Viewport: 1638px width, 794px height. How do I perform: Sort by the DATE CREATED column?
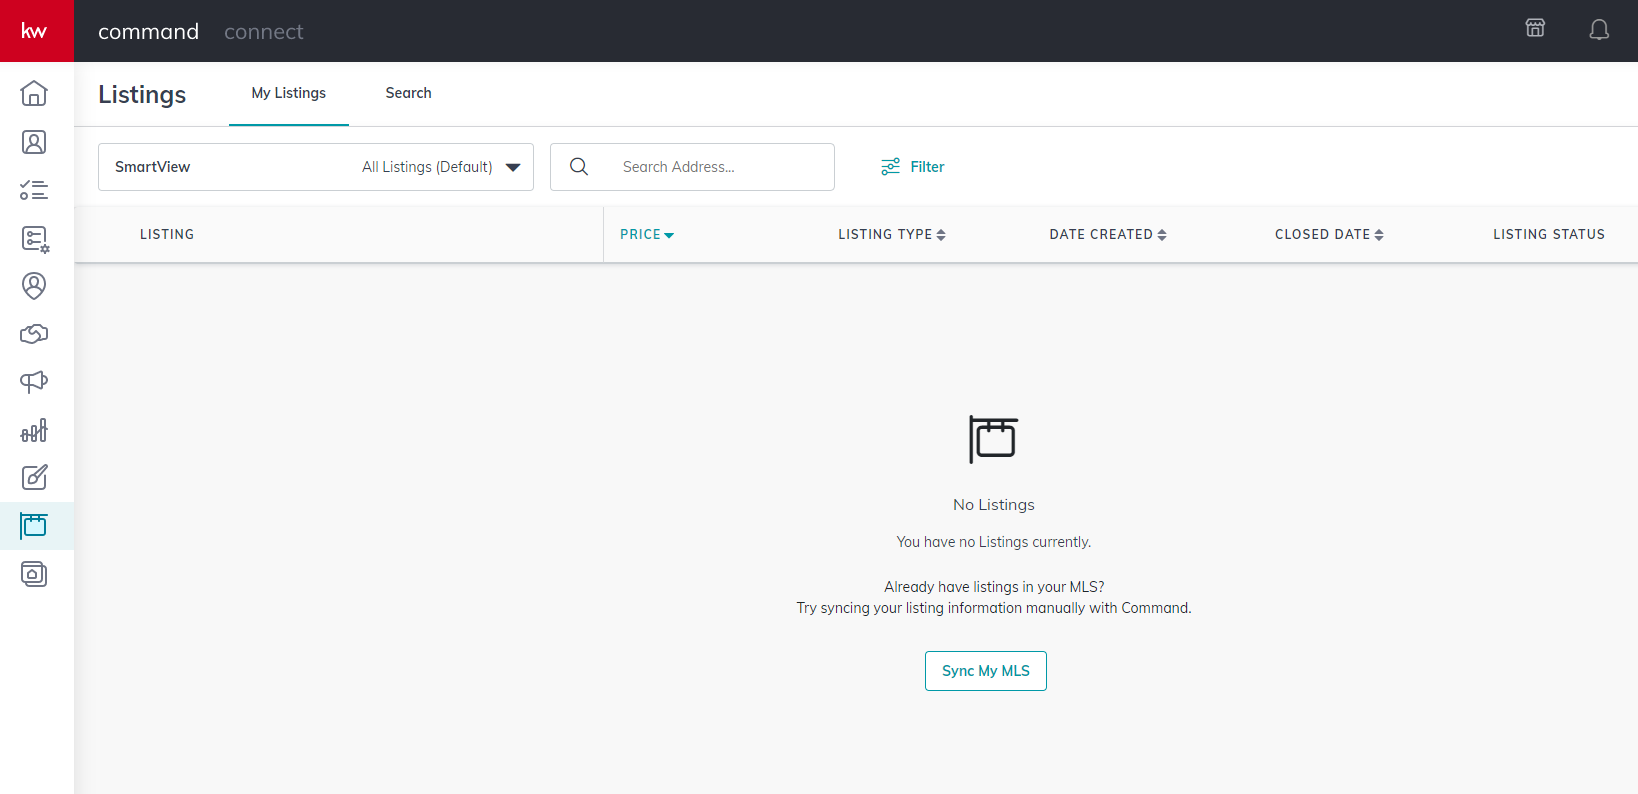pyautogui.click(x=1108, y=234)
